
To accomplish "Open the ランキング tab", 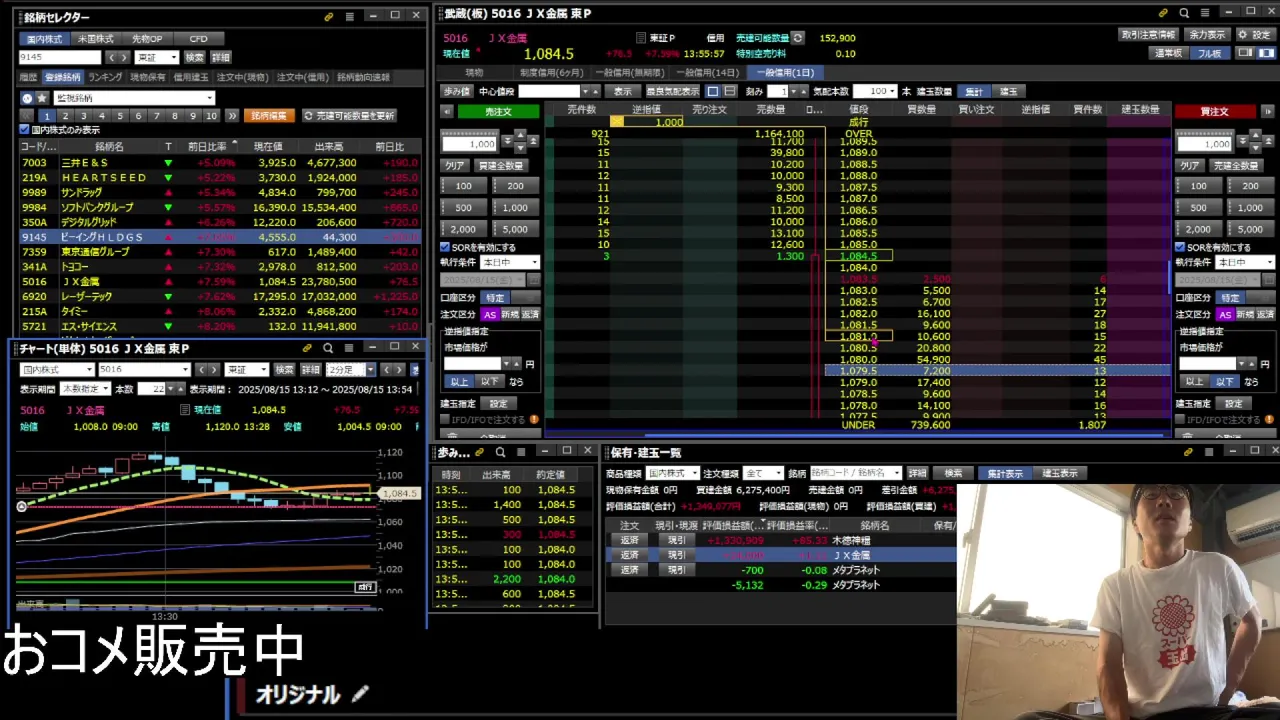I will coord(105,77).
